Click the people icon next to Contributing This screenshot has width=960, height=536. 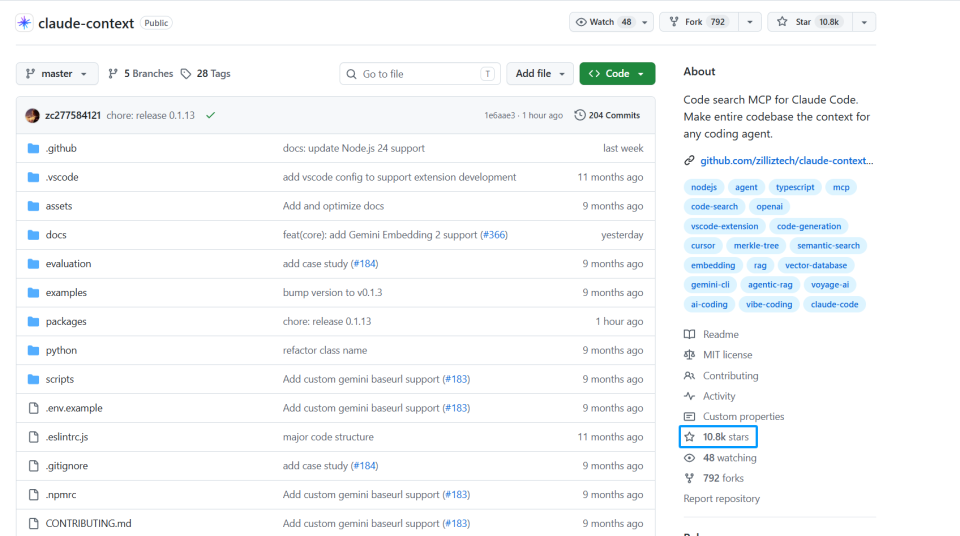pos(689,376)
